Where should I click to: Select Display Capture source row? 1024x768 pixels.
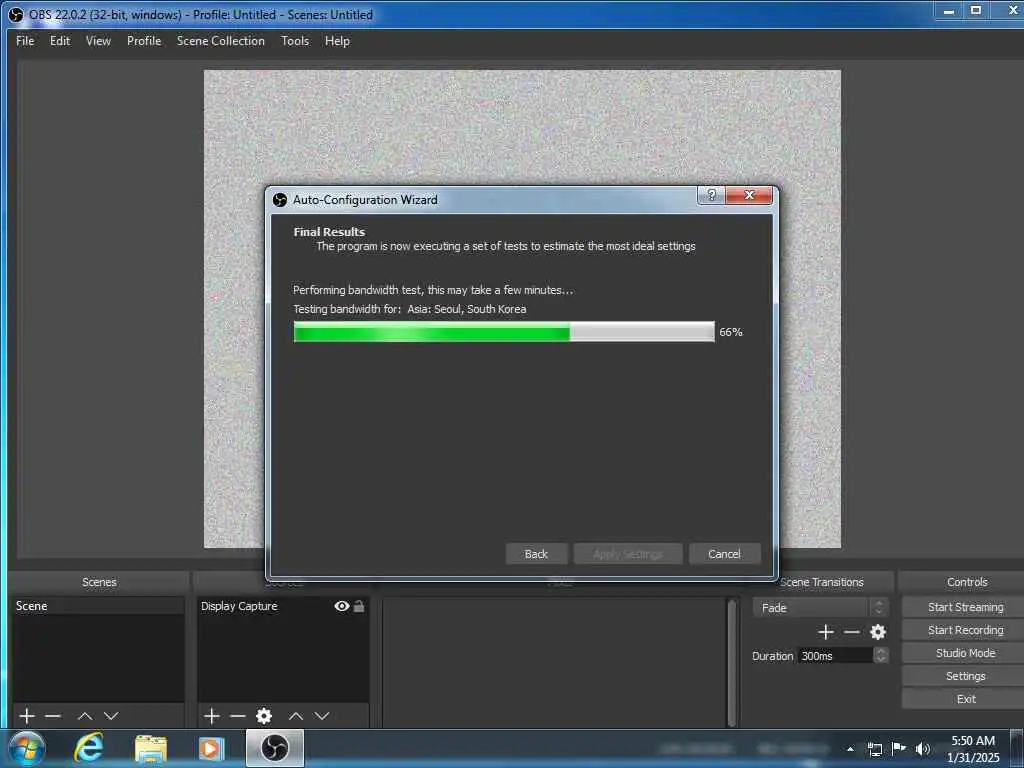point(283,606)
